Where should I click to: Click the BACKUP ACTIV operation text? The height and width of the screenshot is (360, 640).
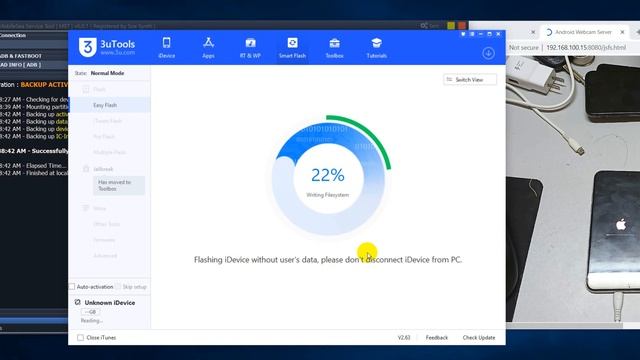tap(44, 84)
